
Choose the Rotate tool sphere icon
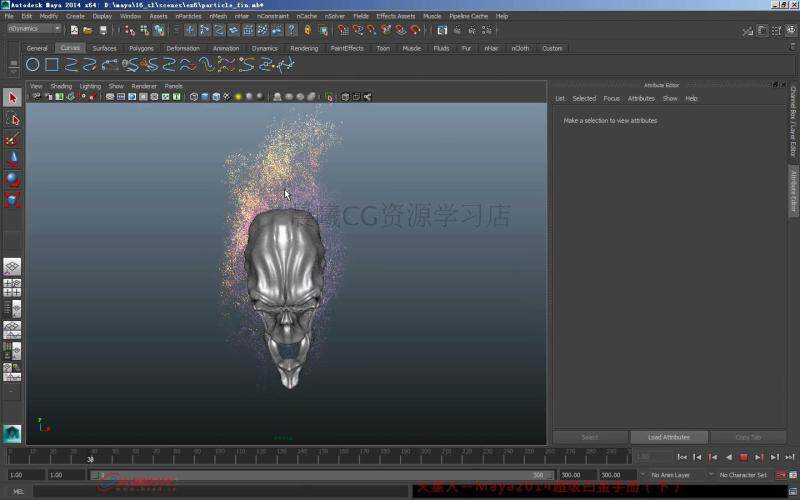12,180
